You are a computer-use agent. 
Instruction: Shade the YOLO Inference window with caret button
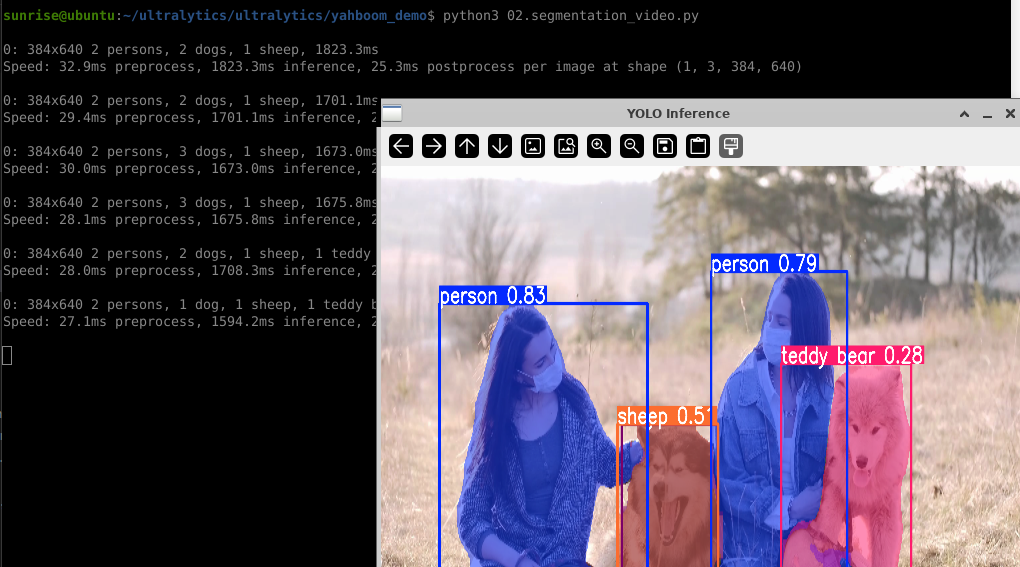[x=965, y=114]
